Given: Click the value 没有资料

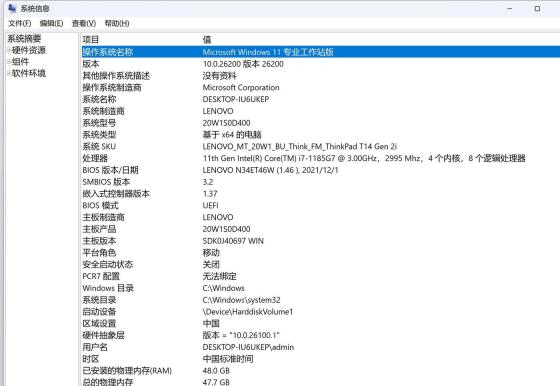Looking at the screenshot, I should click(220, 76).
